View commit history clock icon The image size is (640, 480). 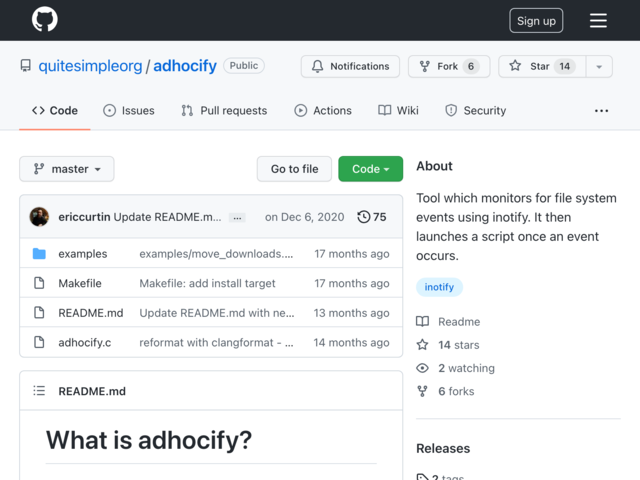click(364, 217)
